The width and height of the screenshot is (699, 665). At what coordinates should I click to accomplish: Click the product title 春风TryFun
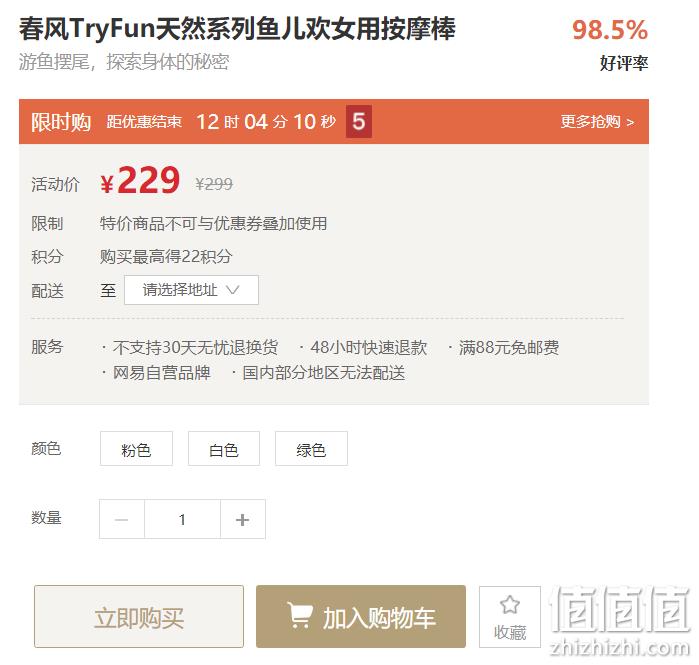point(237,29)
